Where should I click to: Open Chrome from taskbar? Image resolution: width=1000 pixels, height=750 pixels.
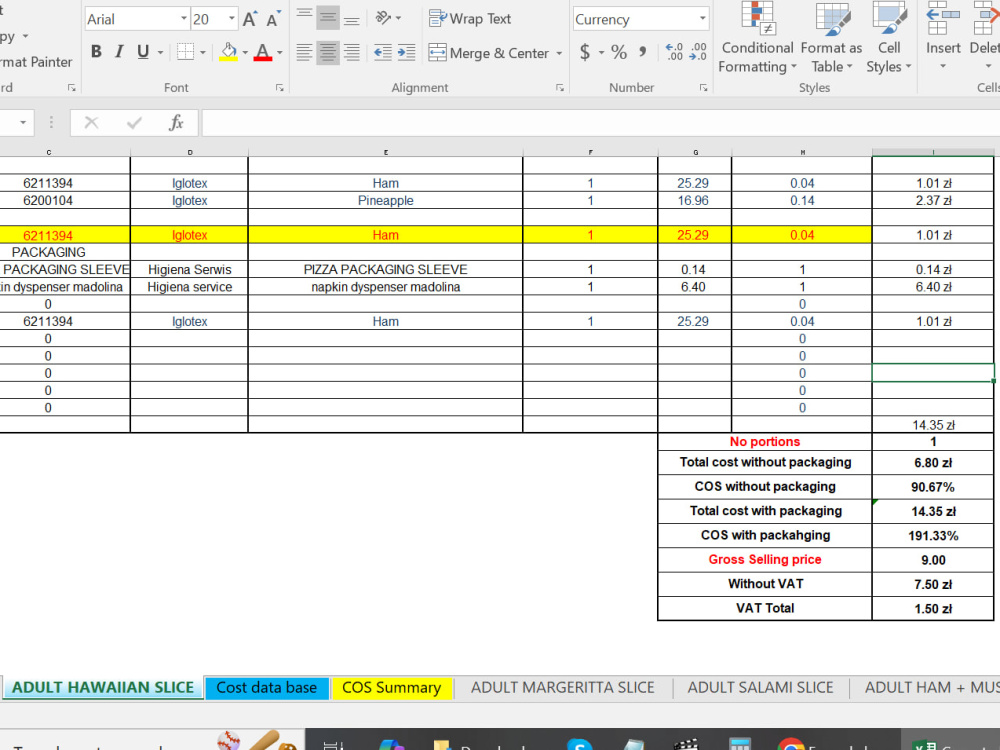click(x=791, y=744)
